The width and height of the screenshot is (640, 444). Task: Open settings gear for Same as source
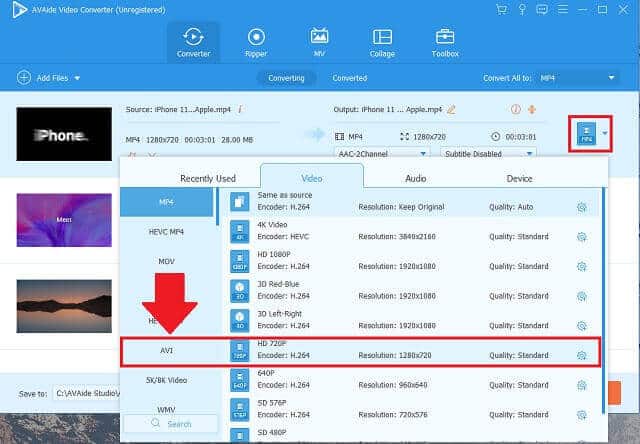582,207
